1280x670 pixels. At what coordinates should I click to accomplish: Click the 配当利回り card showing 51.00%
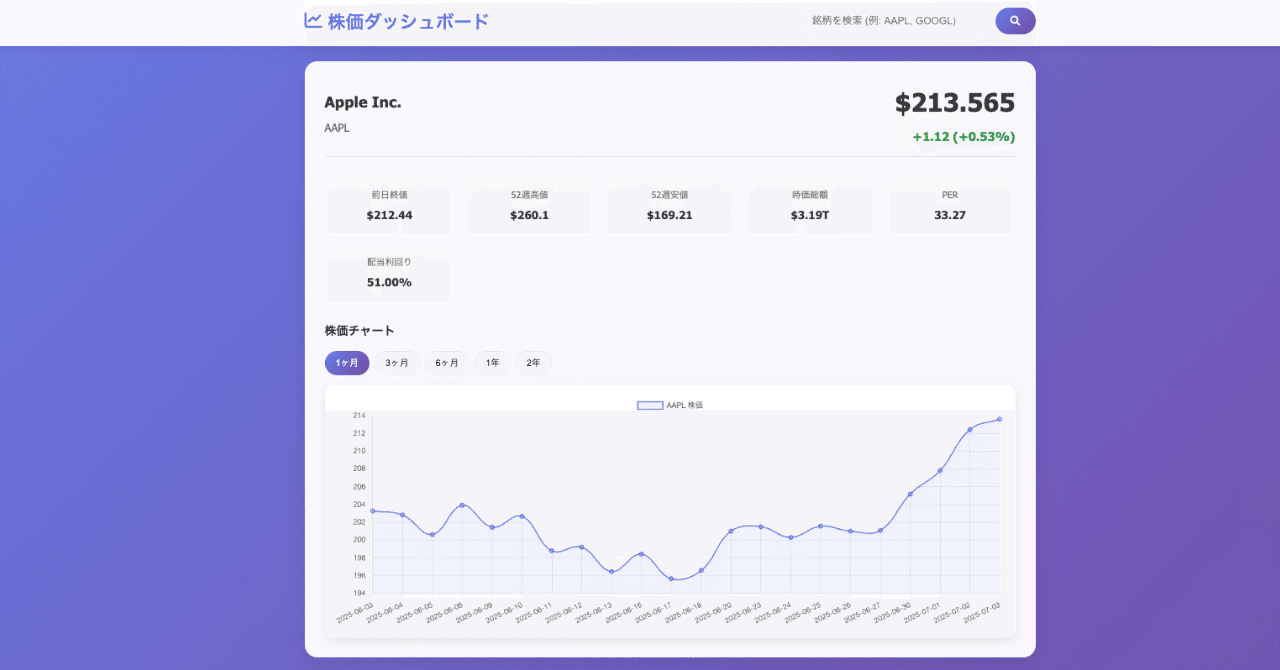pos(388,277)
